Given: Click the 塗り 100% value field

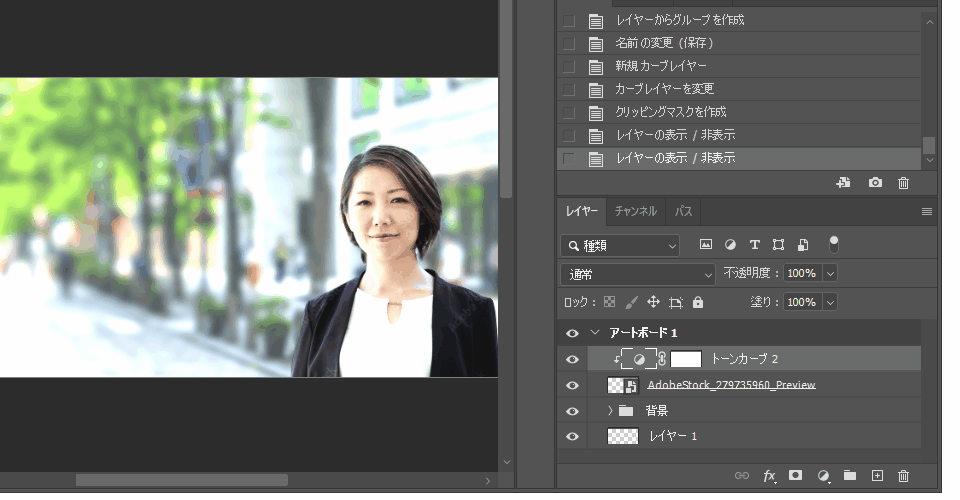Looking at the screenshot, I should coord(801,302).
